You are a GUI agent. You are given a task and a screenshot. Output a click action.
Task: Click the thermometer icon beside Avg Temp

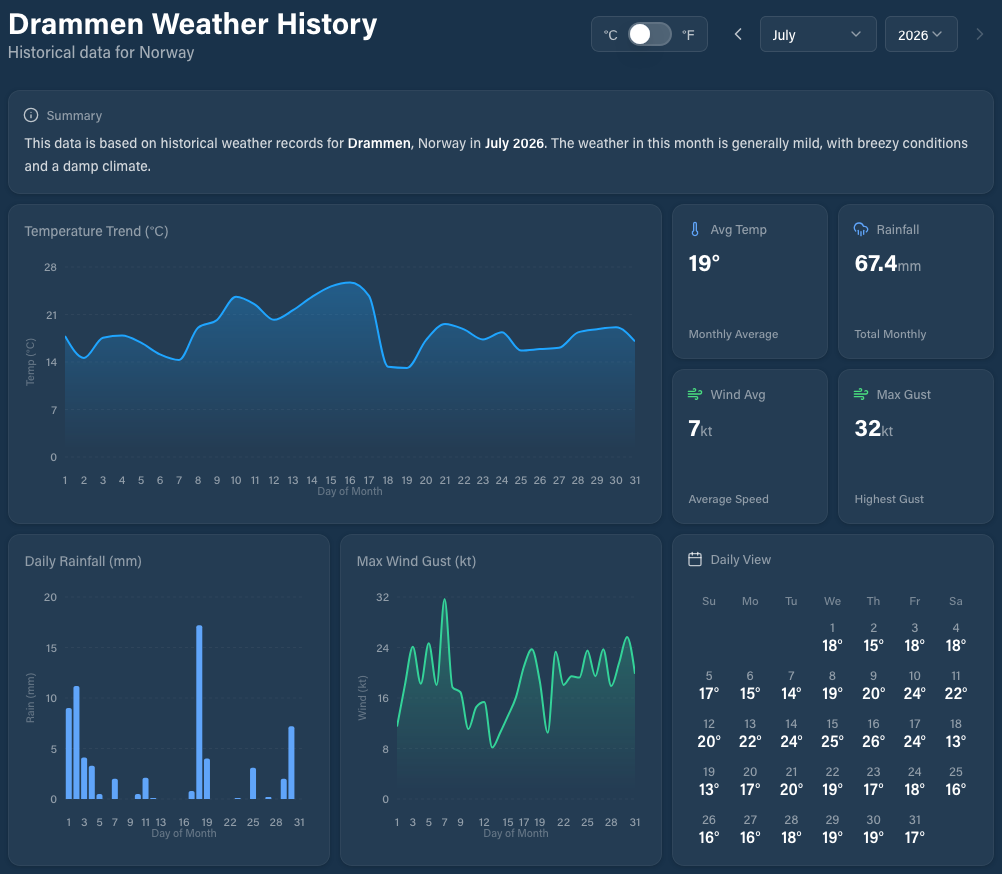695,229
